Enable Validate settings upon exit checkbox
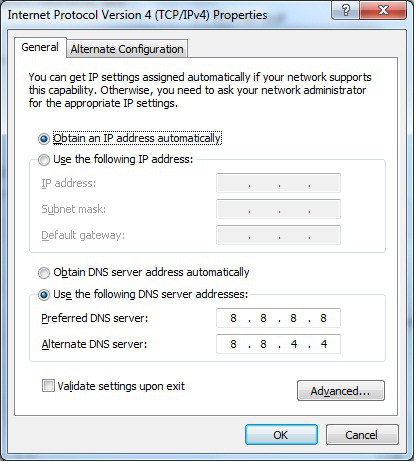Image resolution: width=416 pixels, height=462 pixels. click(48, 386)
